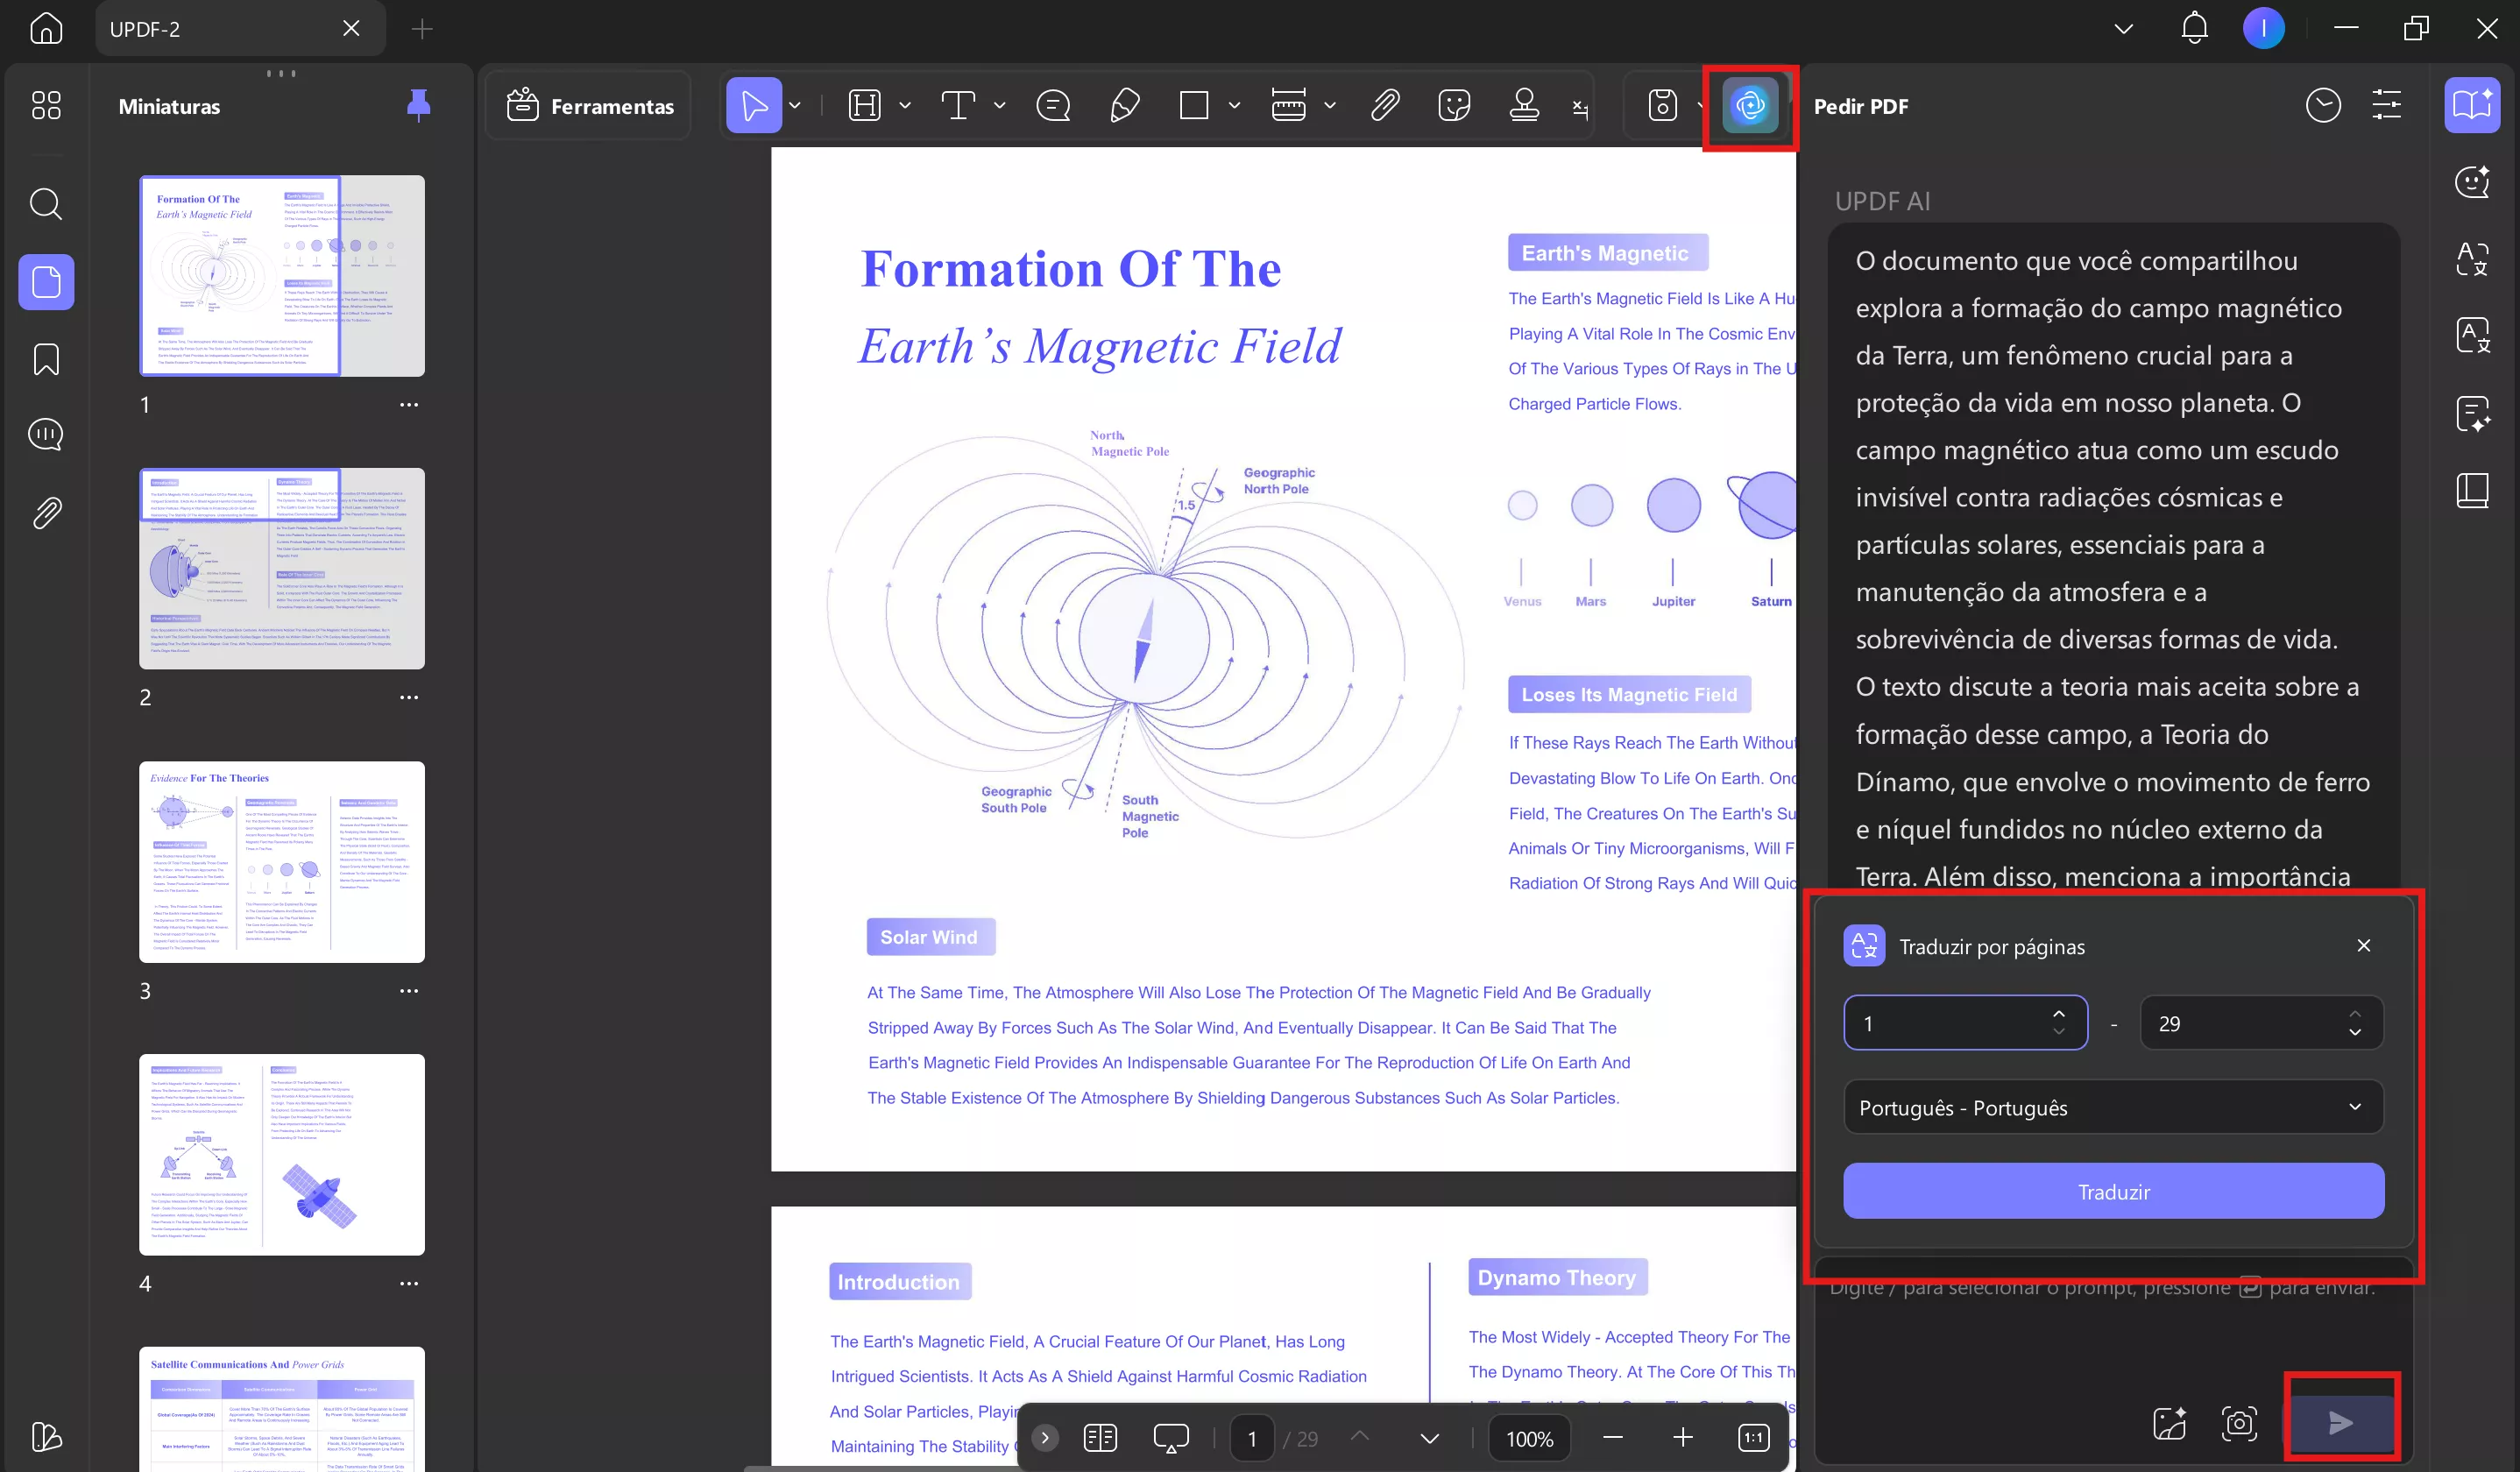Click the screenshot capture icon in chat

coord(2238,1422)
